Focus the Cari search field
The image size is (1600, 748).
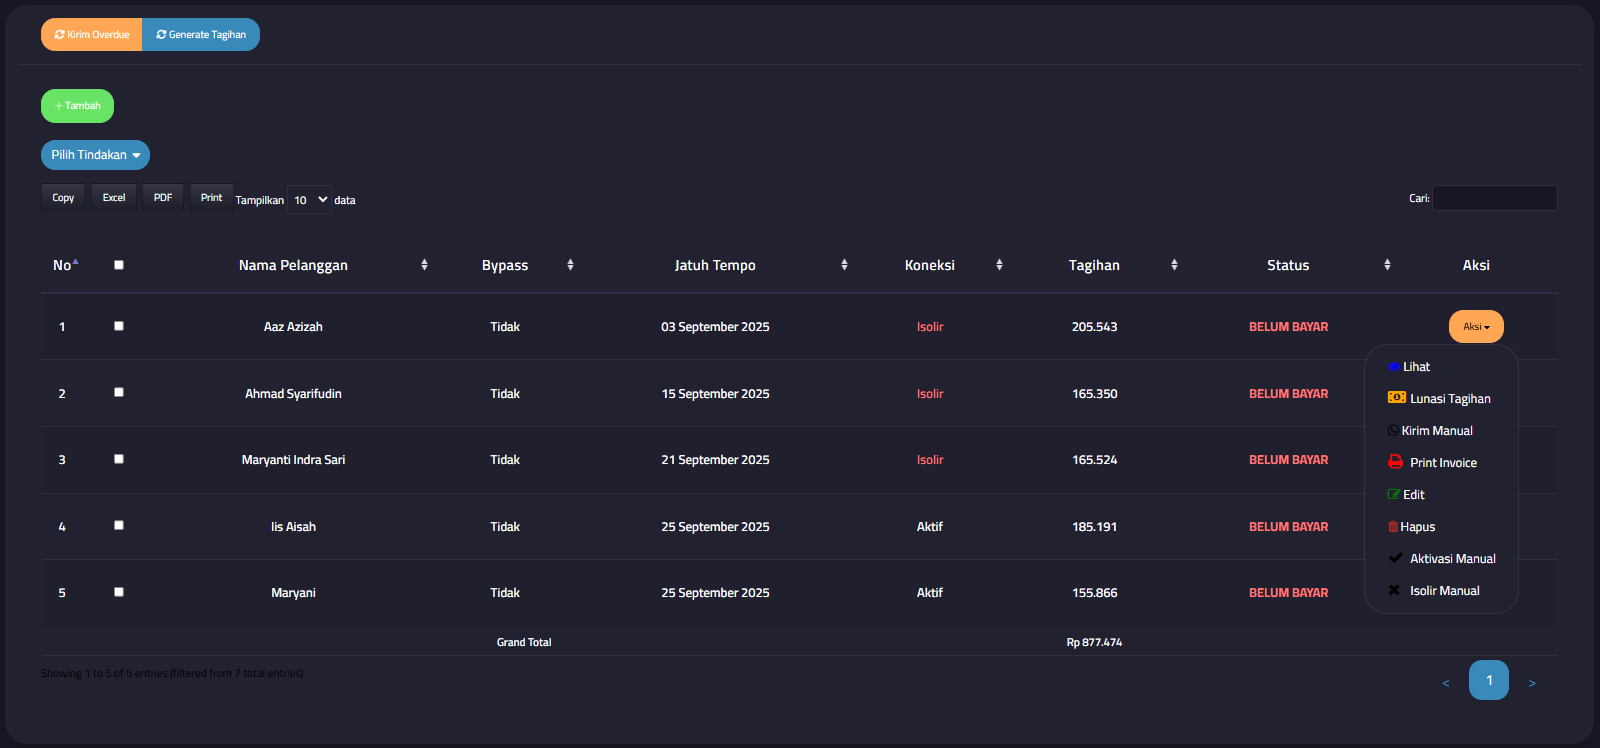pyautogui.click(x=1494, y=198)
